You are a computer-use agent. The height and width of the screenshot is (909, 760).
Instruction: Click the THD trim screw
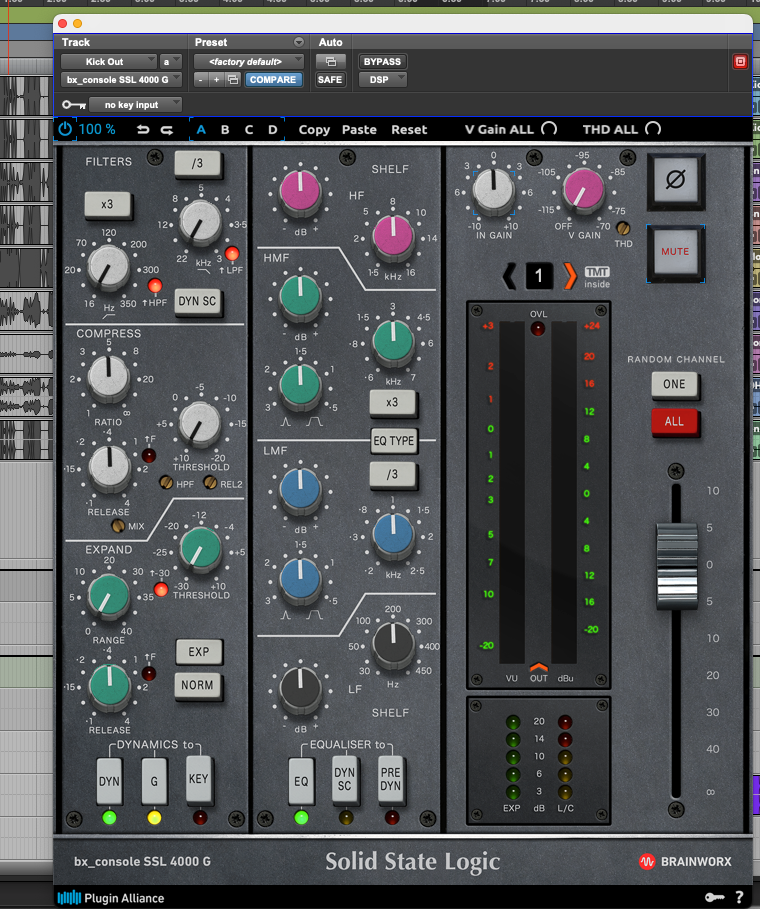coord(623,228)
